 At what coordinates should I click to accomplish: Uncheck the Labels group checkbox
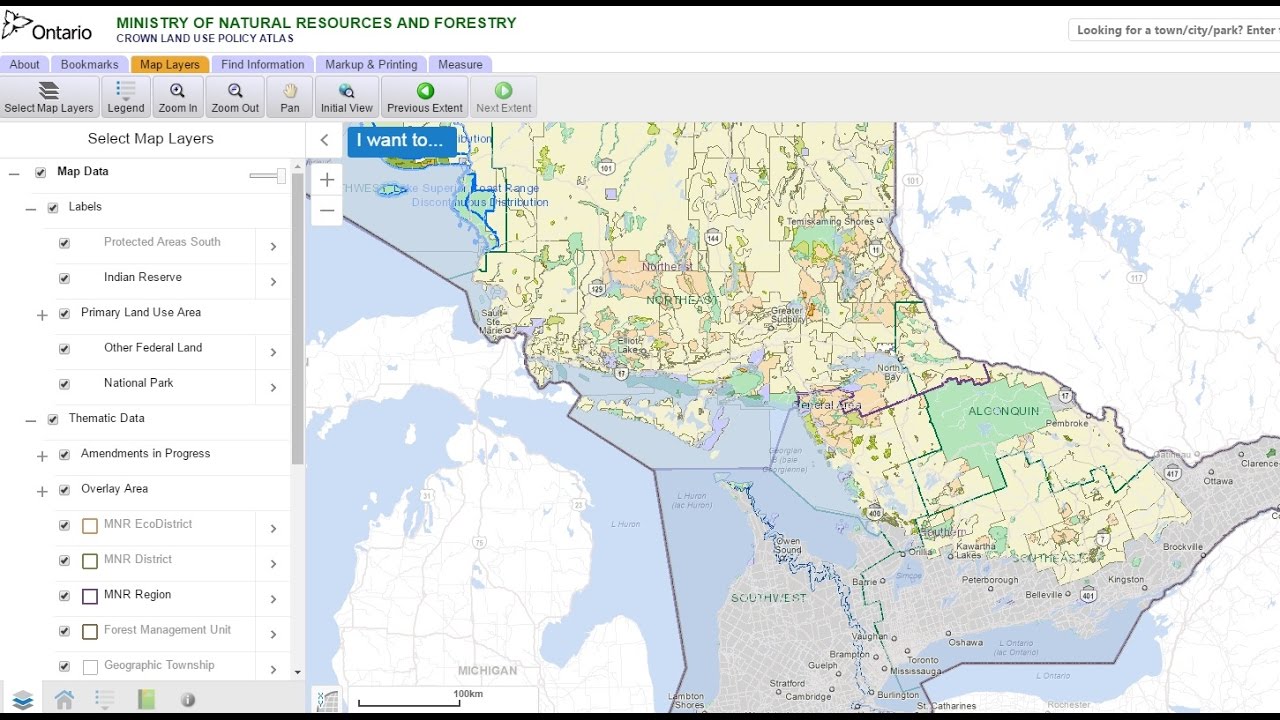53,208
